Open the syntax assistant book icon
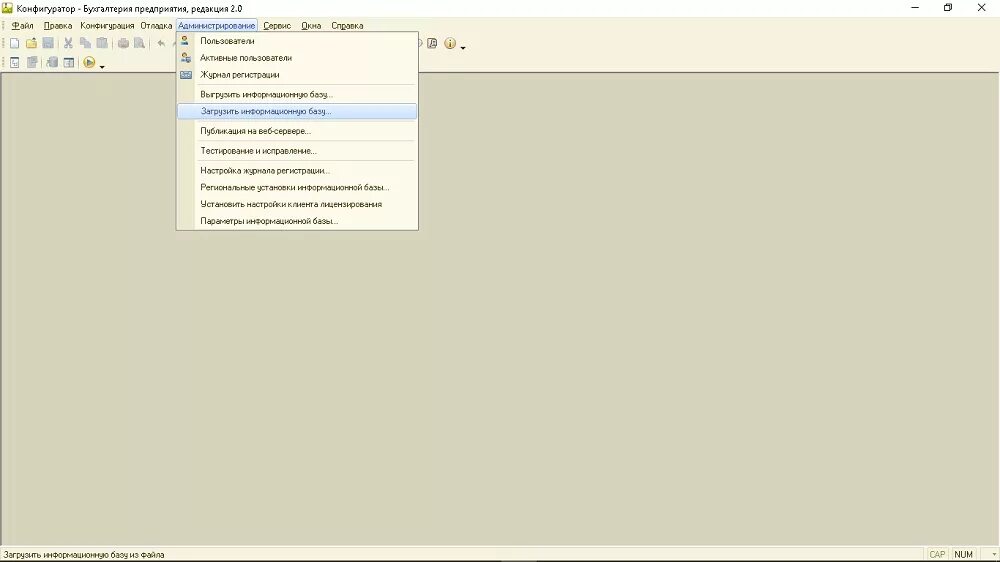 (432, 43)
